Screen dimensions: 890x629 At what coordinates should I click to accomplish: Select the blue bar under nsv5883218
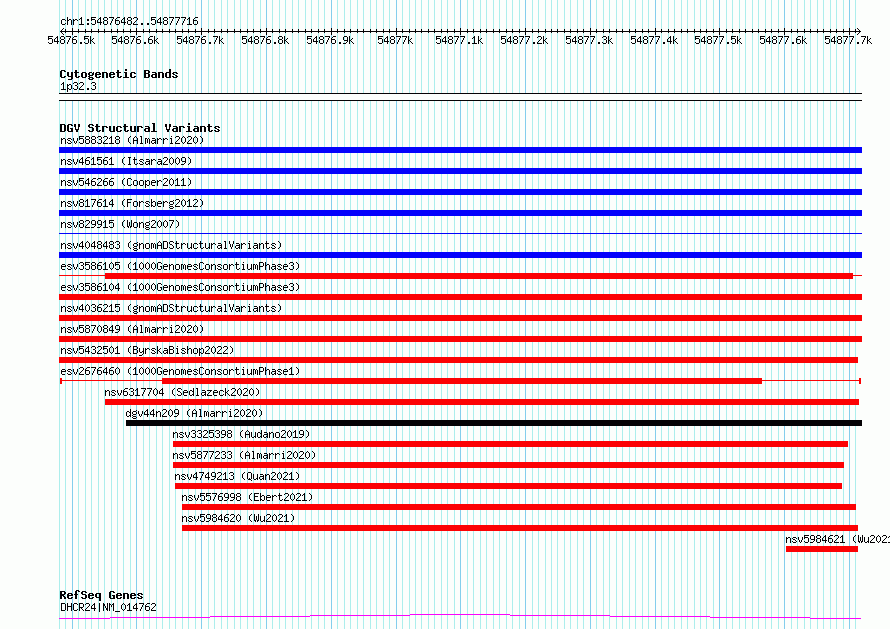(460, 150)
